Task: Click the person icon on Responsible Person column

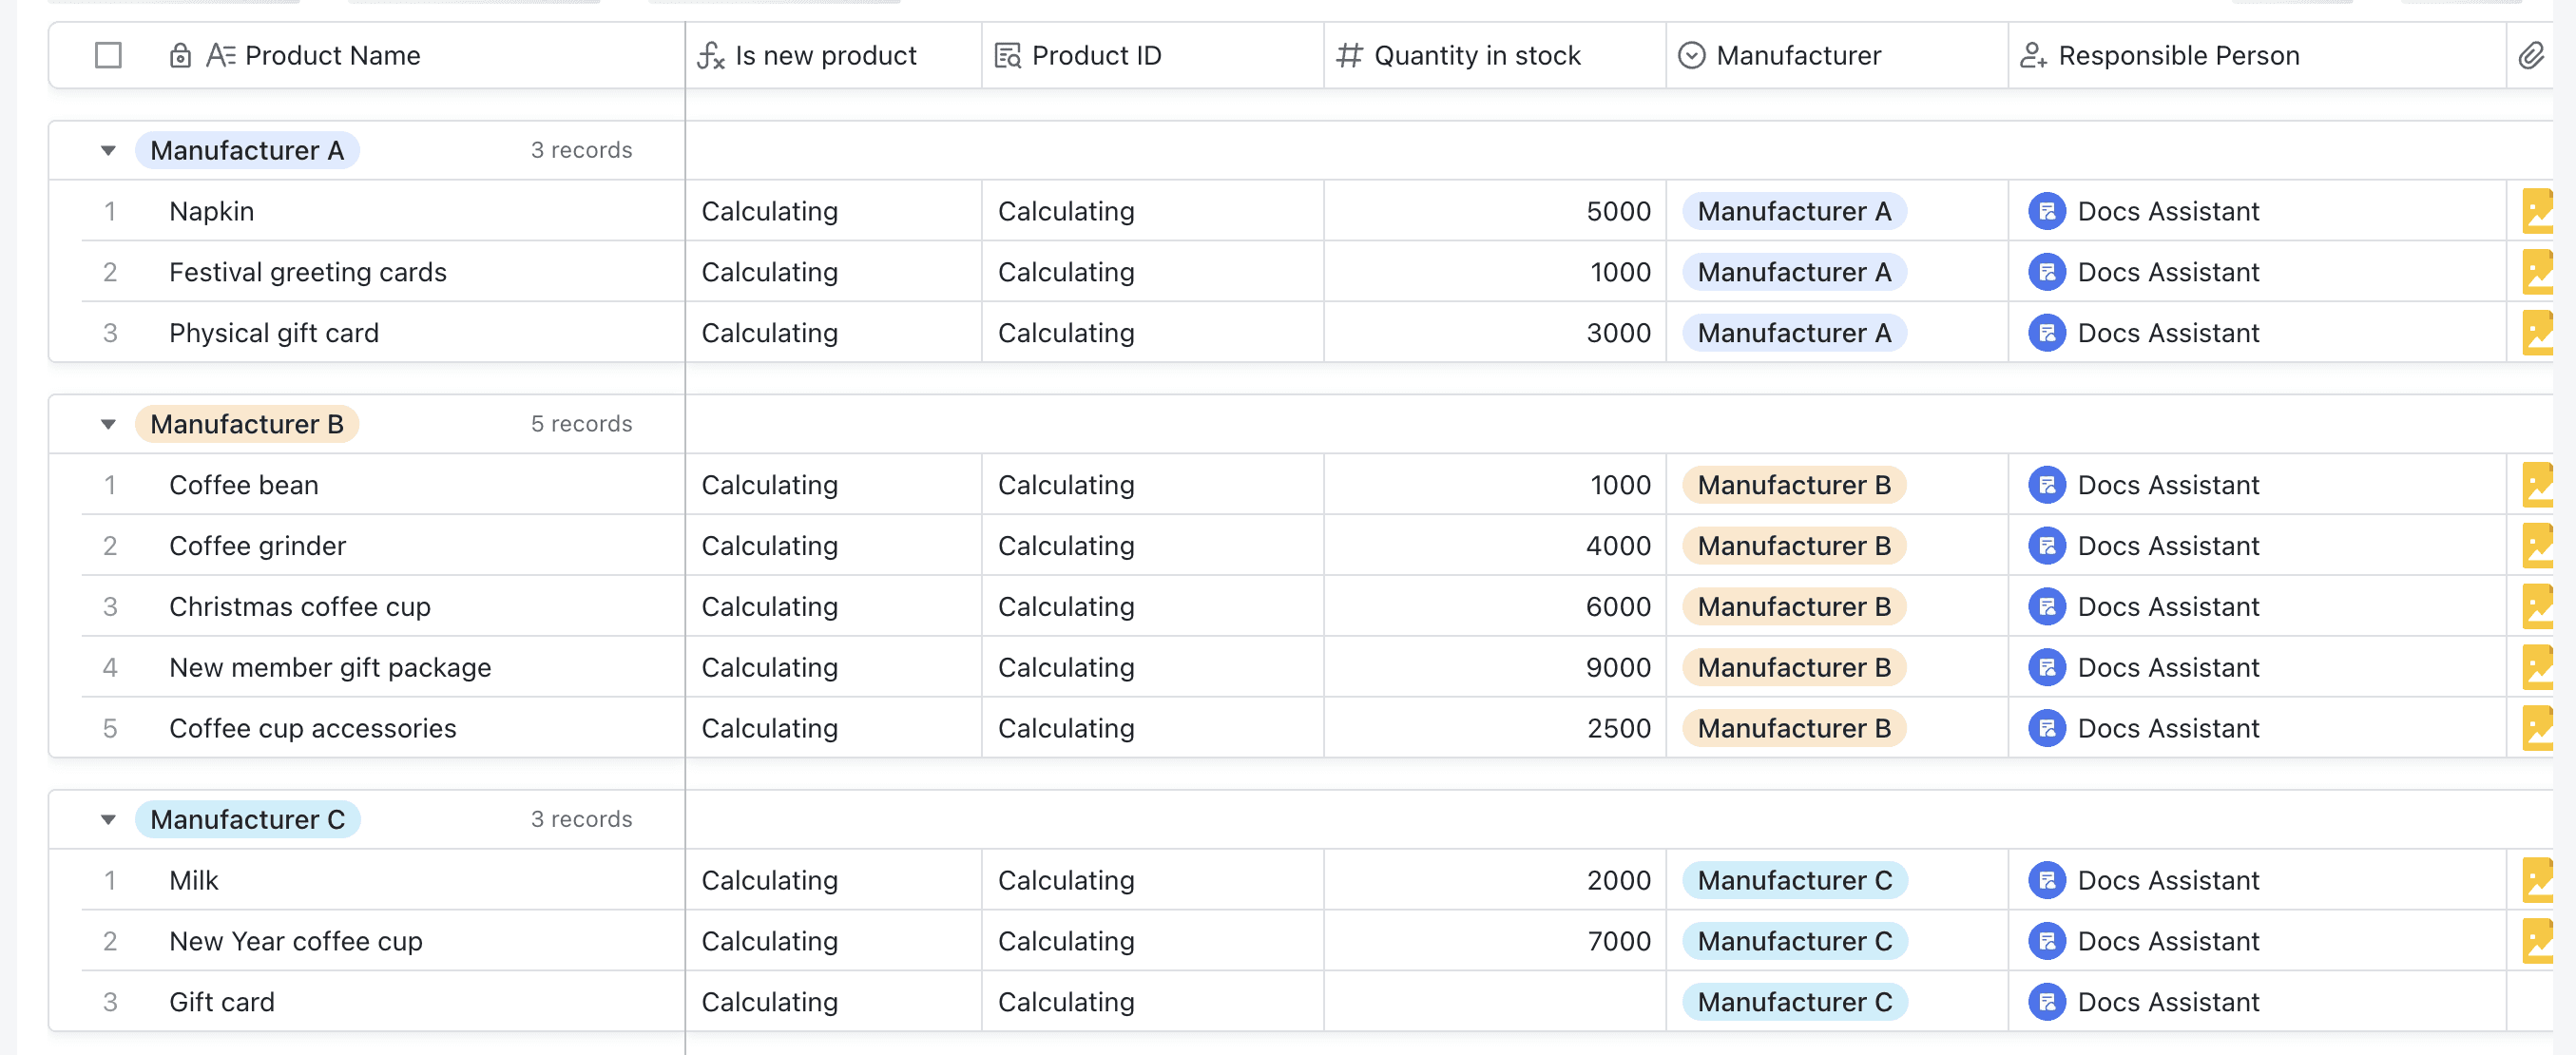Action: point(2033,56)
